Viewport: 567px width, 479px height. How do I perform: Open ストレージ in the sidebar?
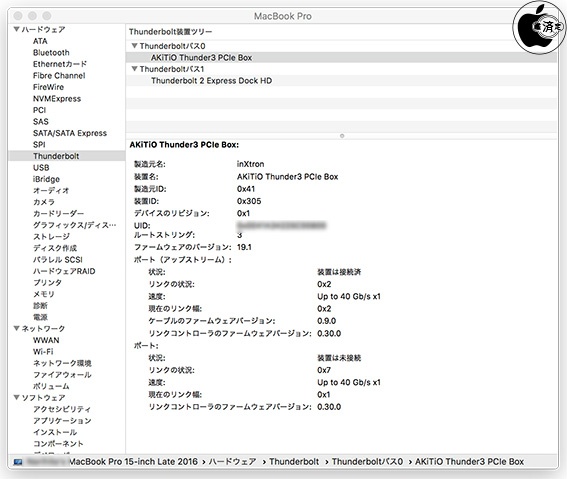click(51, 236)
